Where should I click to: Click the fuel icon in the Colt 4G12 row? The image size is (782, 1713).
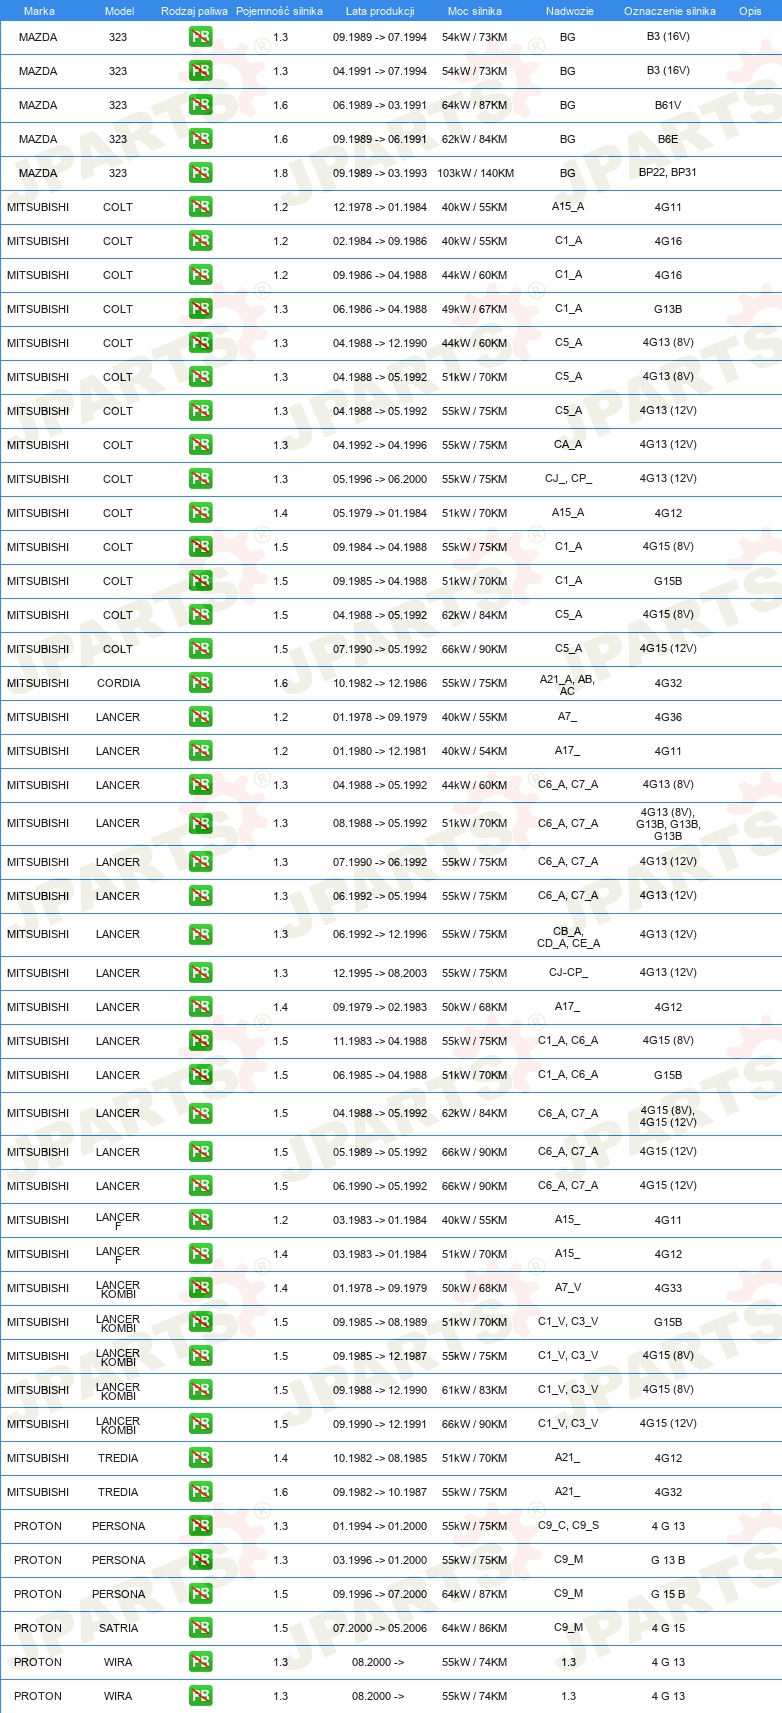point(201,513)
